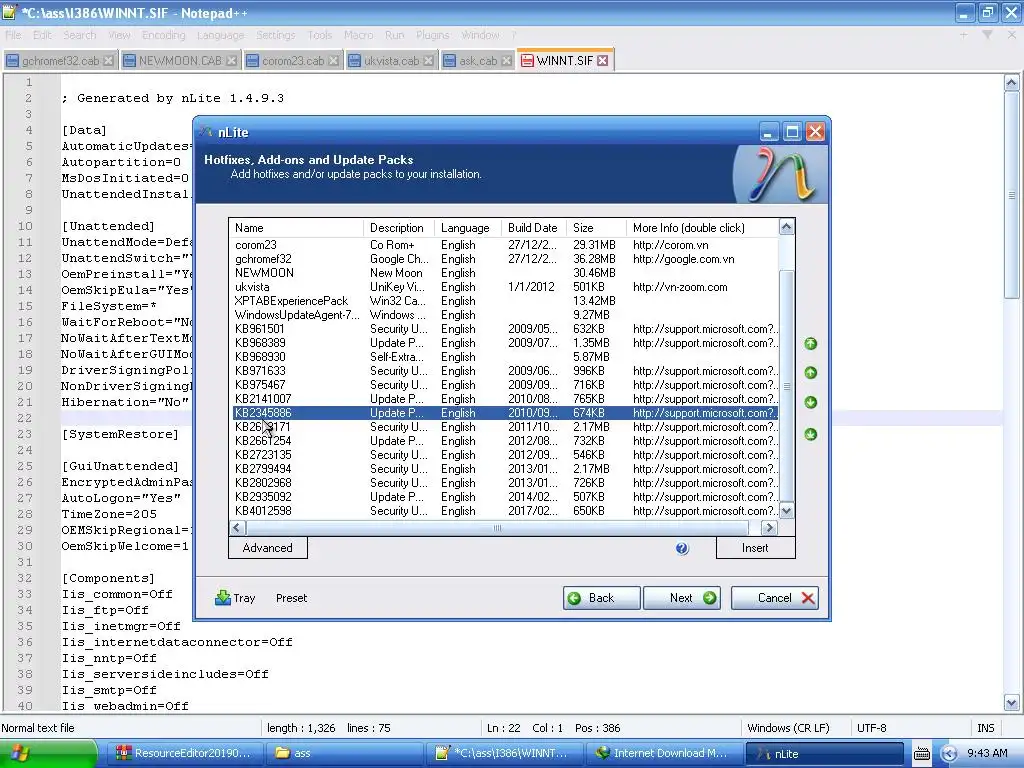1024x768 pixels.
Task: Select the XPTABExperiencePack row
Action: pos(505,301)
